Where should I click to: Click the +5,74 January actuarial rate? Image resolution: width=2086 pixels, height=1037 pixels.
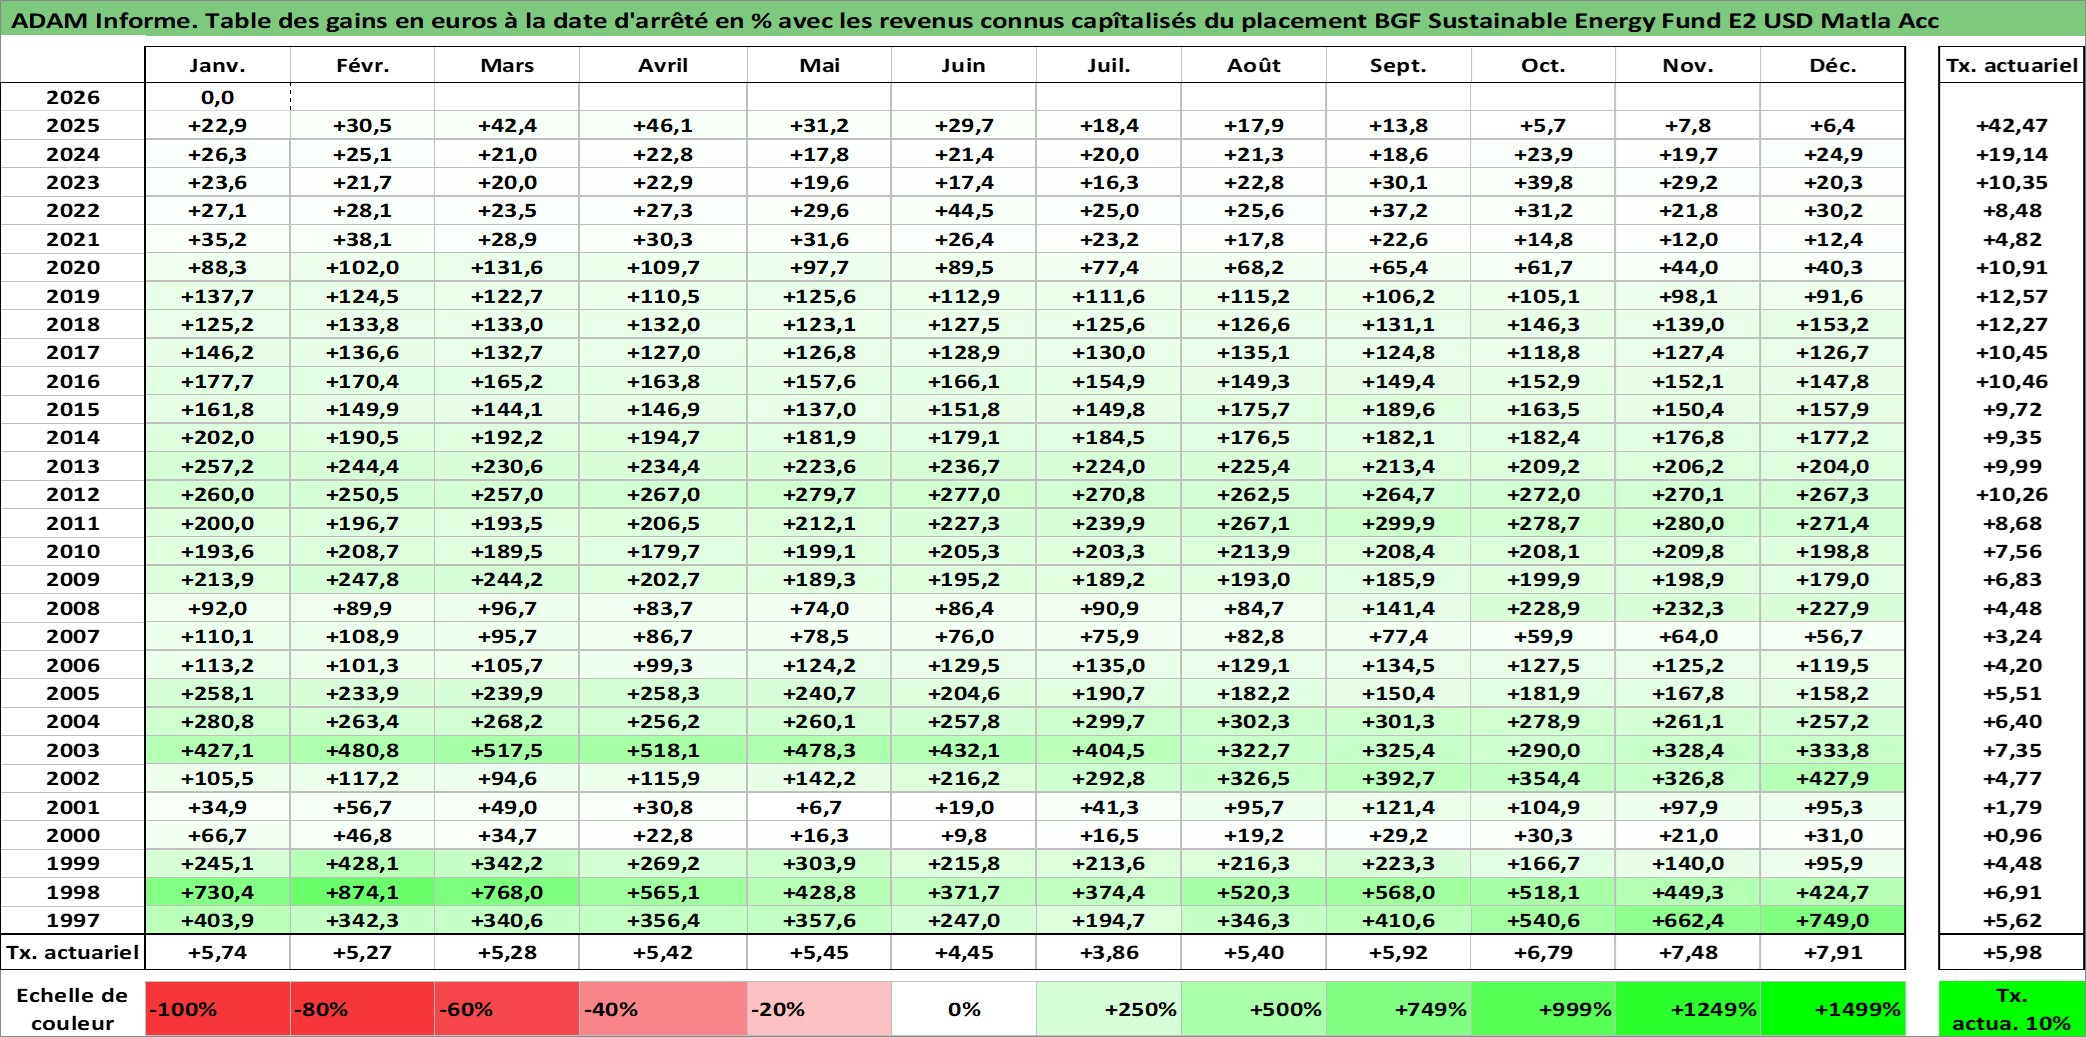(x=217, y=952)
